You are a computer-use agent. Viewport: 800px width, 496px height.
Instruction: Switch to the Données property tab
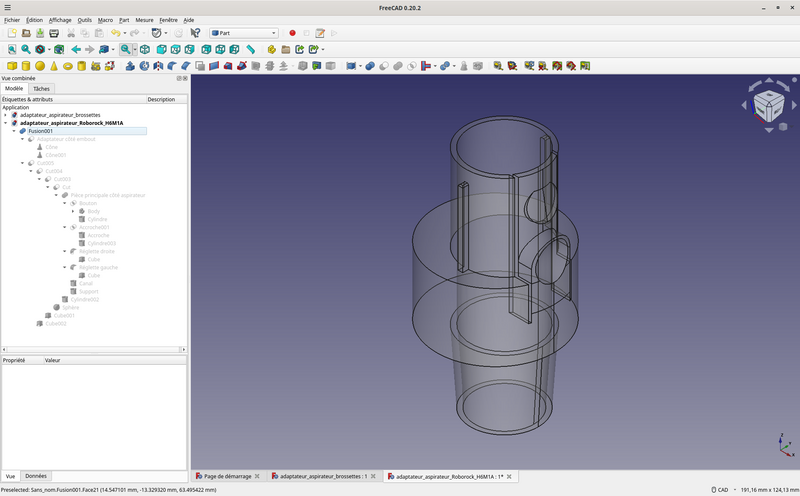click(x=35, y=476)
